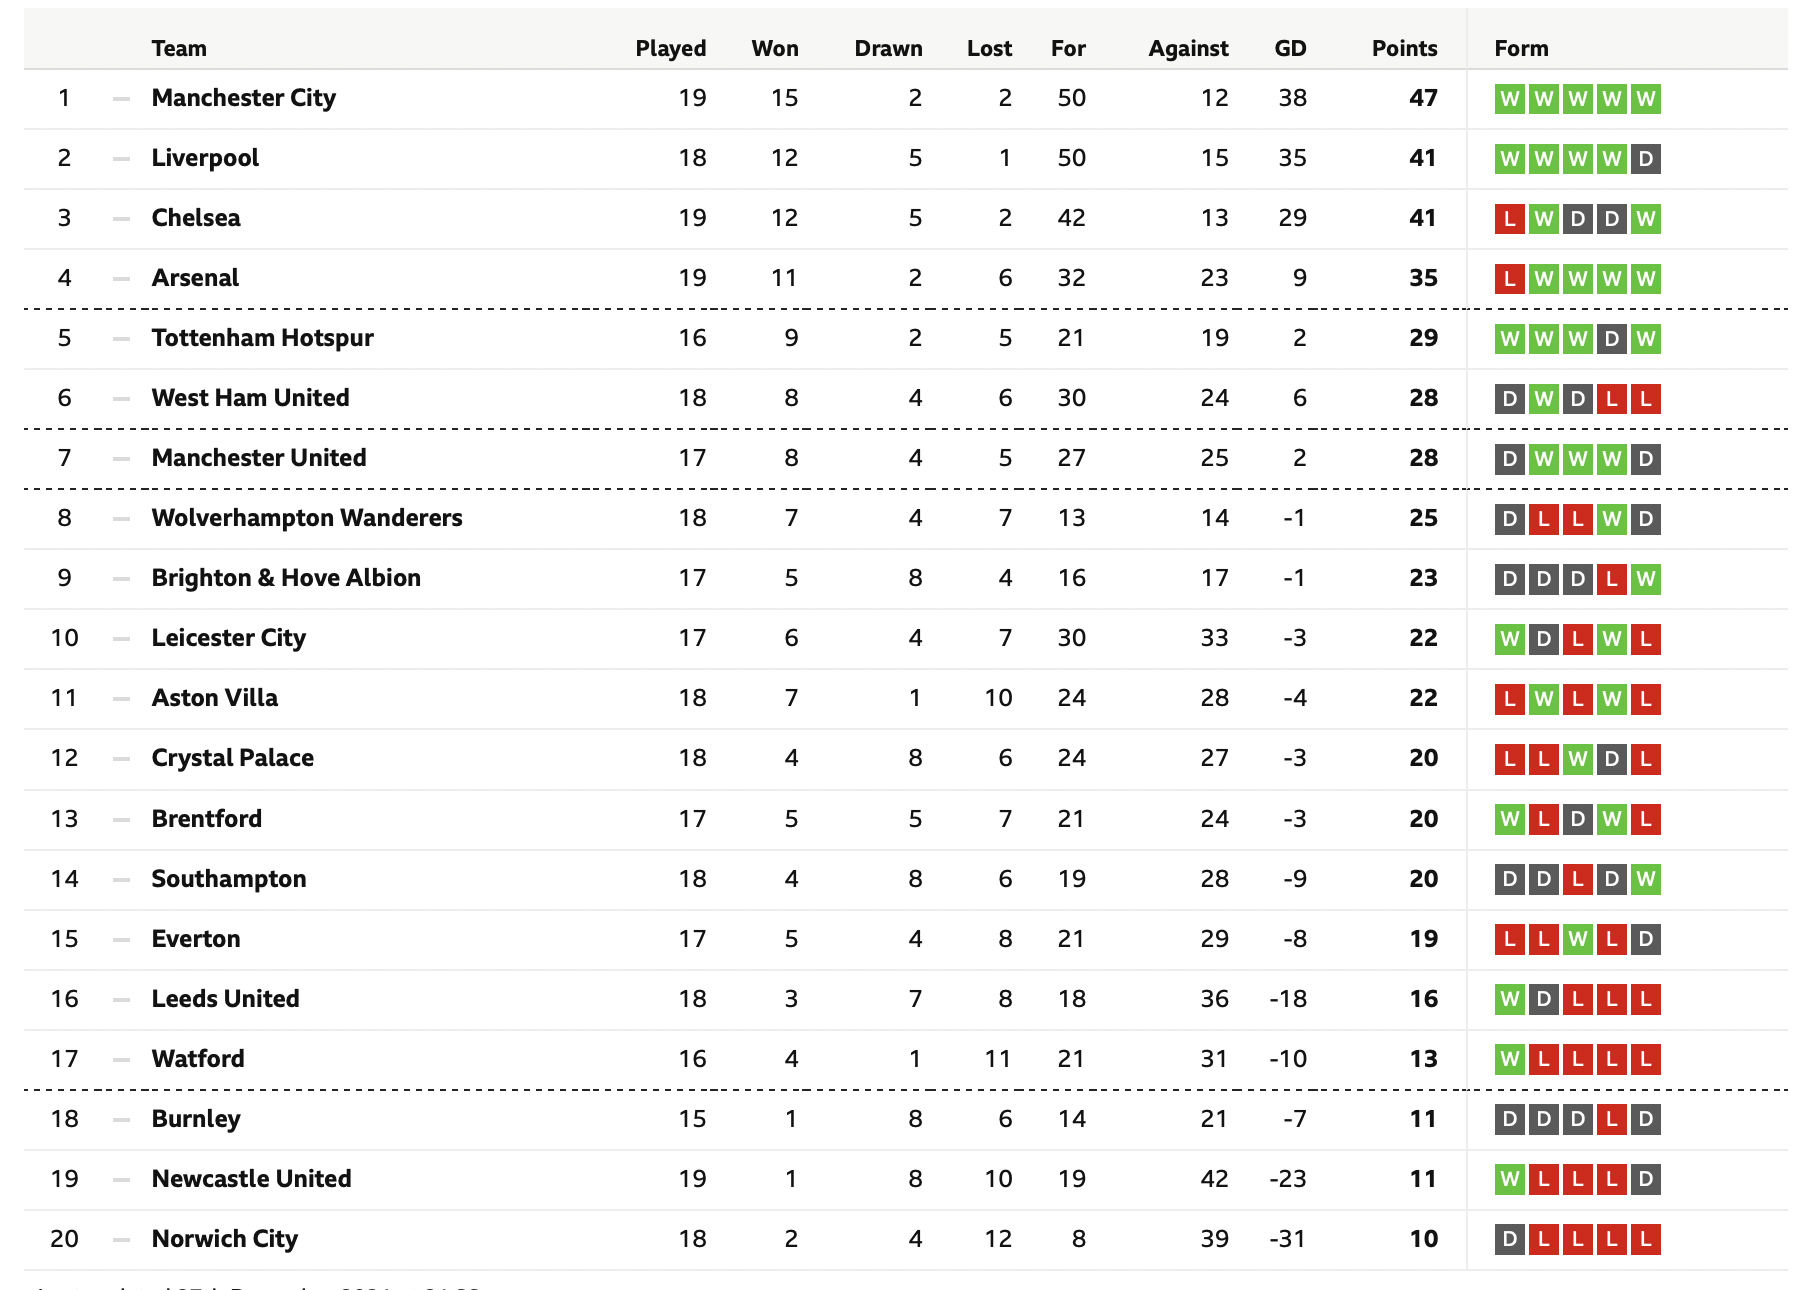This screenshot has width=1810, height=1290.
Task: Click the GD column header
Action: [1290, 48]
